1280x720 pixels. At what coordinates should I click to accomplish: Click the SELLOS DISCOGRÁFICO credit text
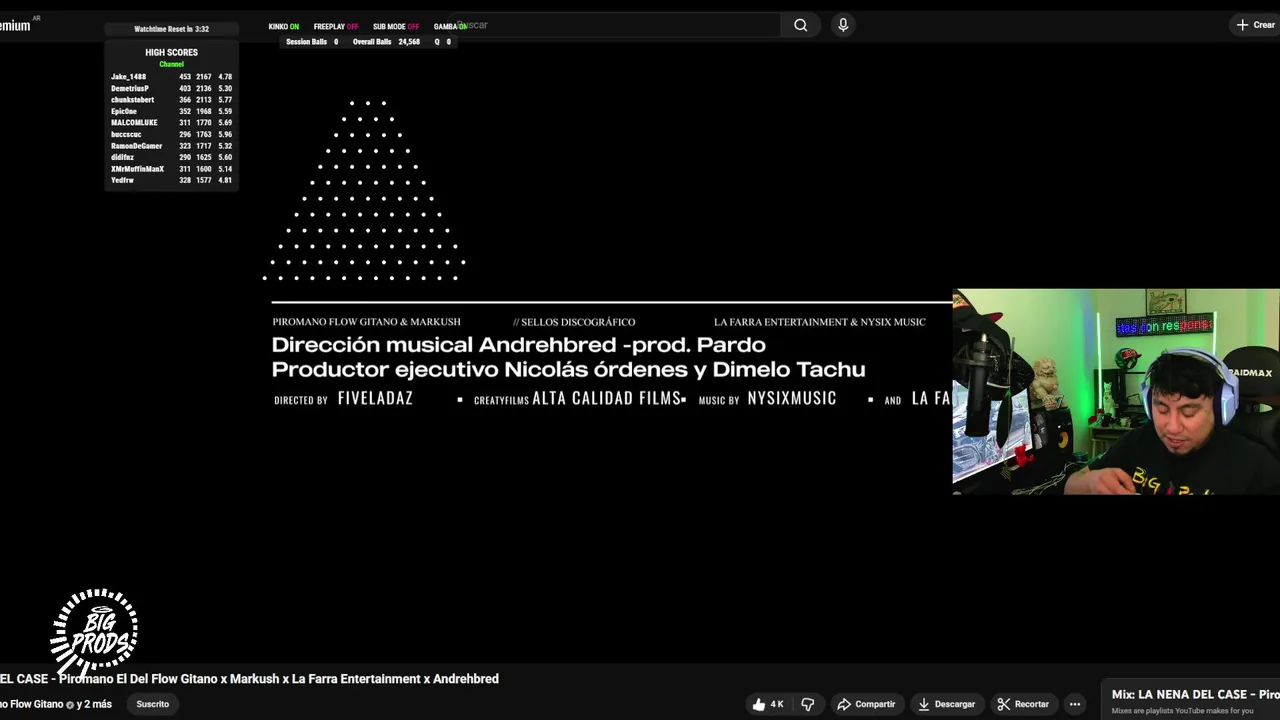coord(574,322)
